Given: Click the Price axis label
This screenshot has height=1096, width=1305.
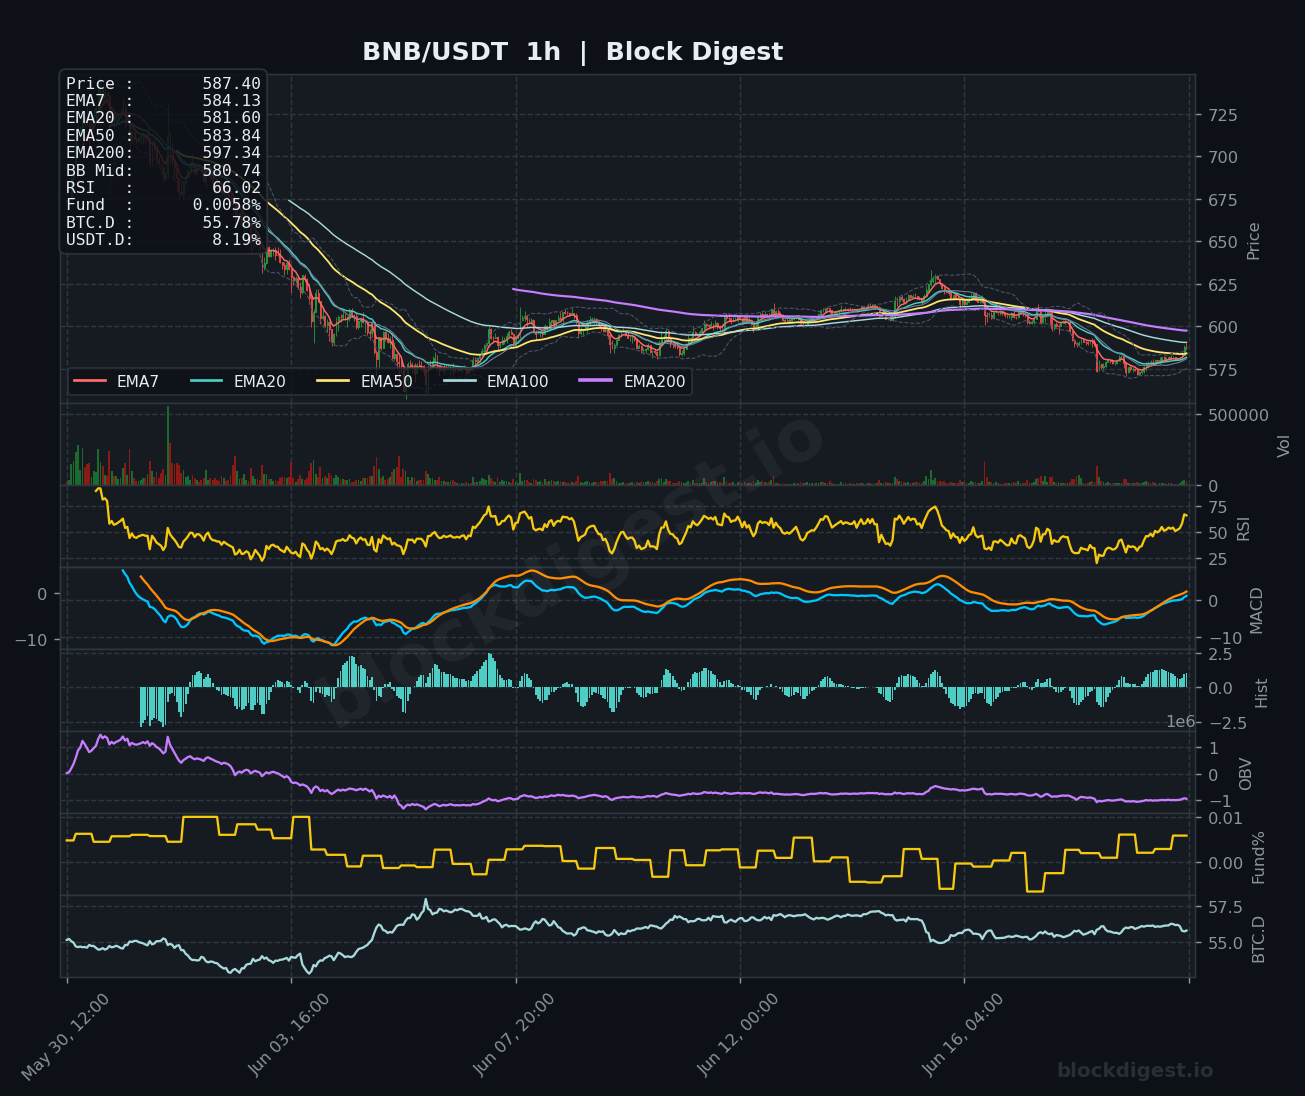Looking at the screenshot, I should 1254,241.
